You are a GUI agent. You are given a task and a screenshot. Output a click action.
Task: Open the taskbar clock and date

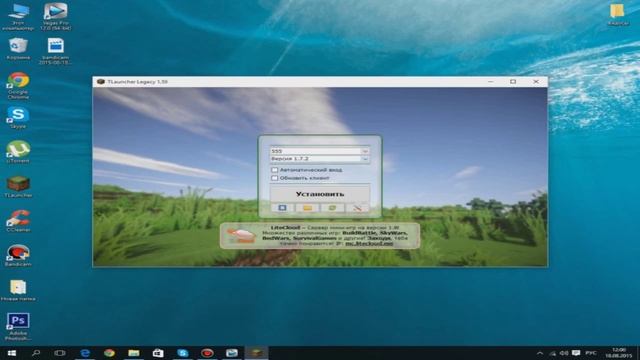(x=619, y=353)
